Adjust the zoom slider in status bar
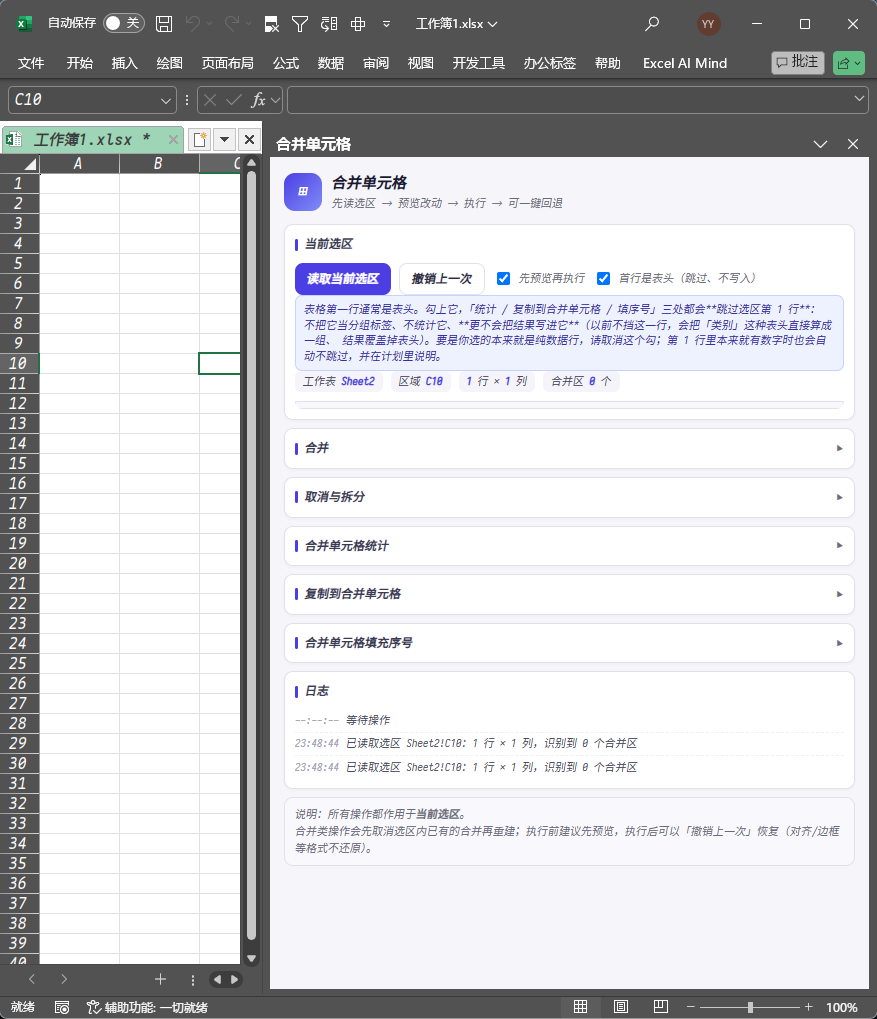The height and width of the screenshot is (1019, 877). 750,1007
